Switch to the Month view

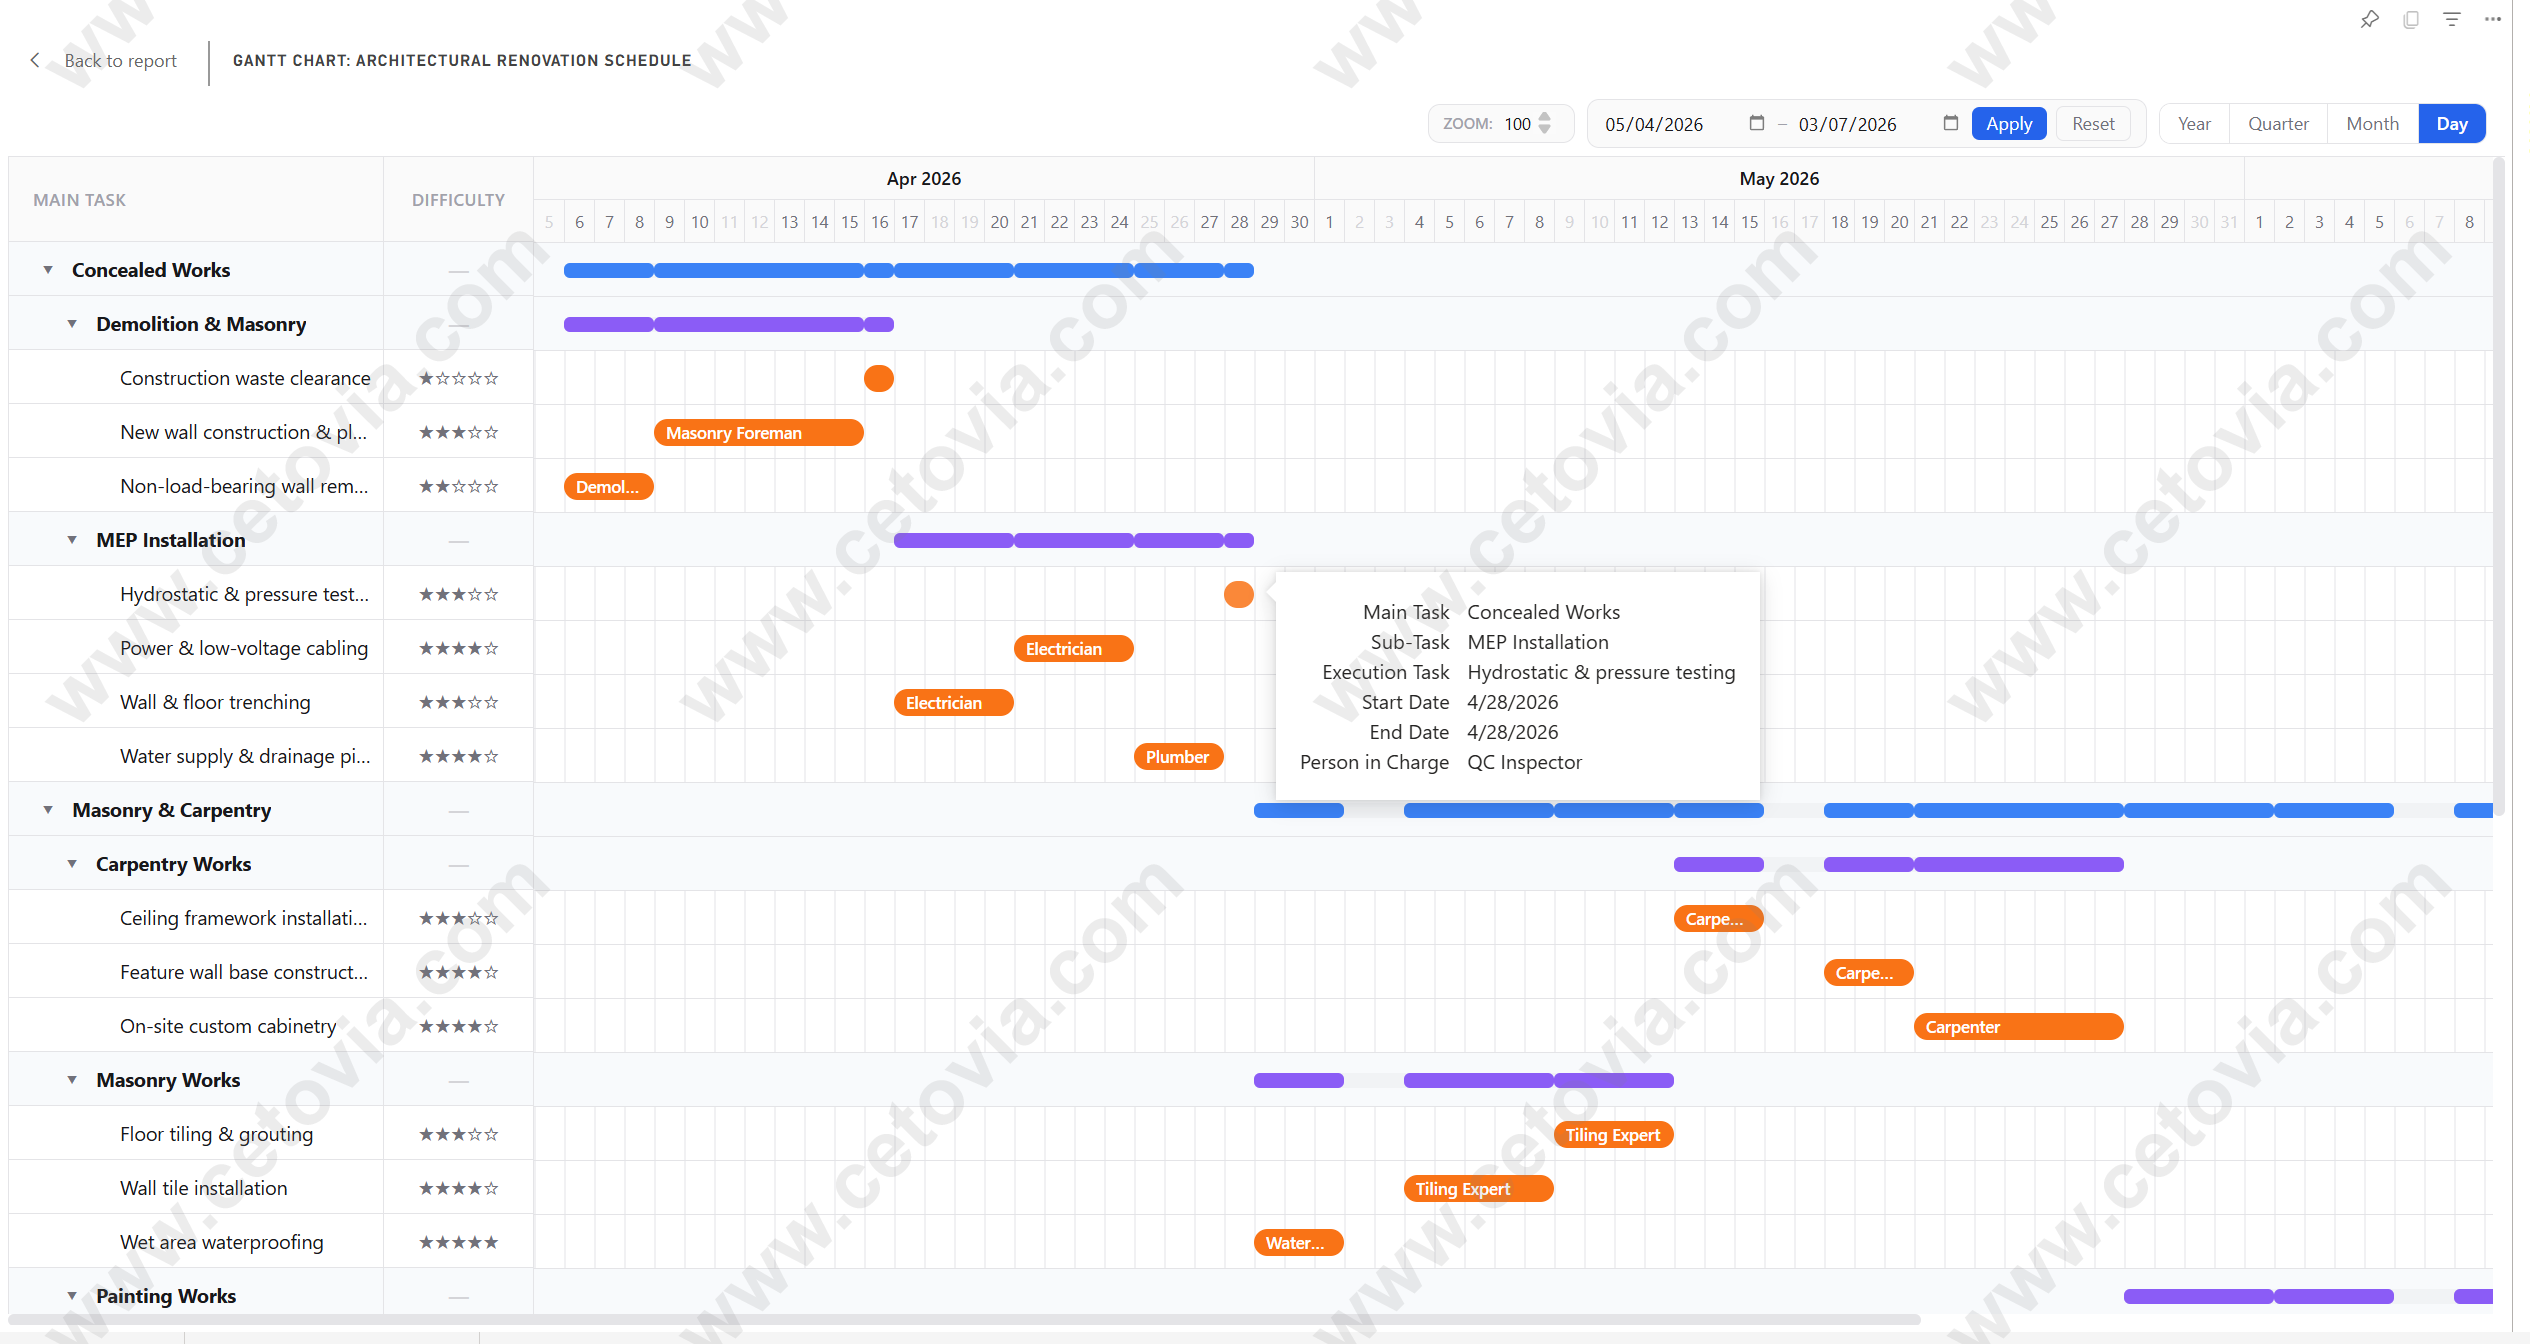[x=2372, y=124]
